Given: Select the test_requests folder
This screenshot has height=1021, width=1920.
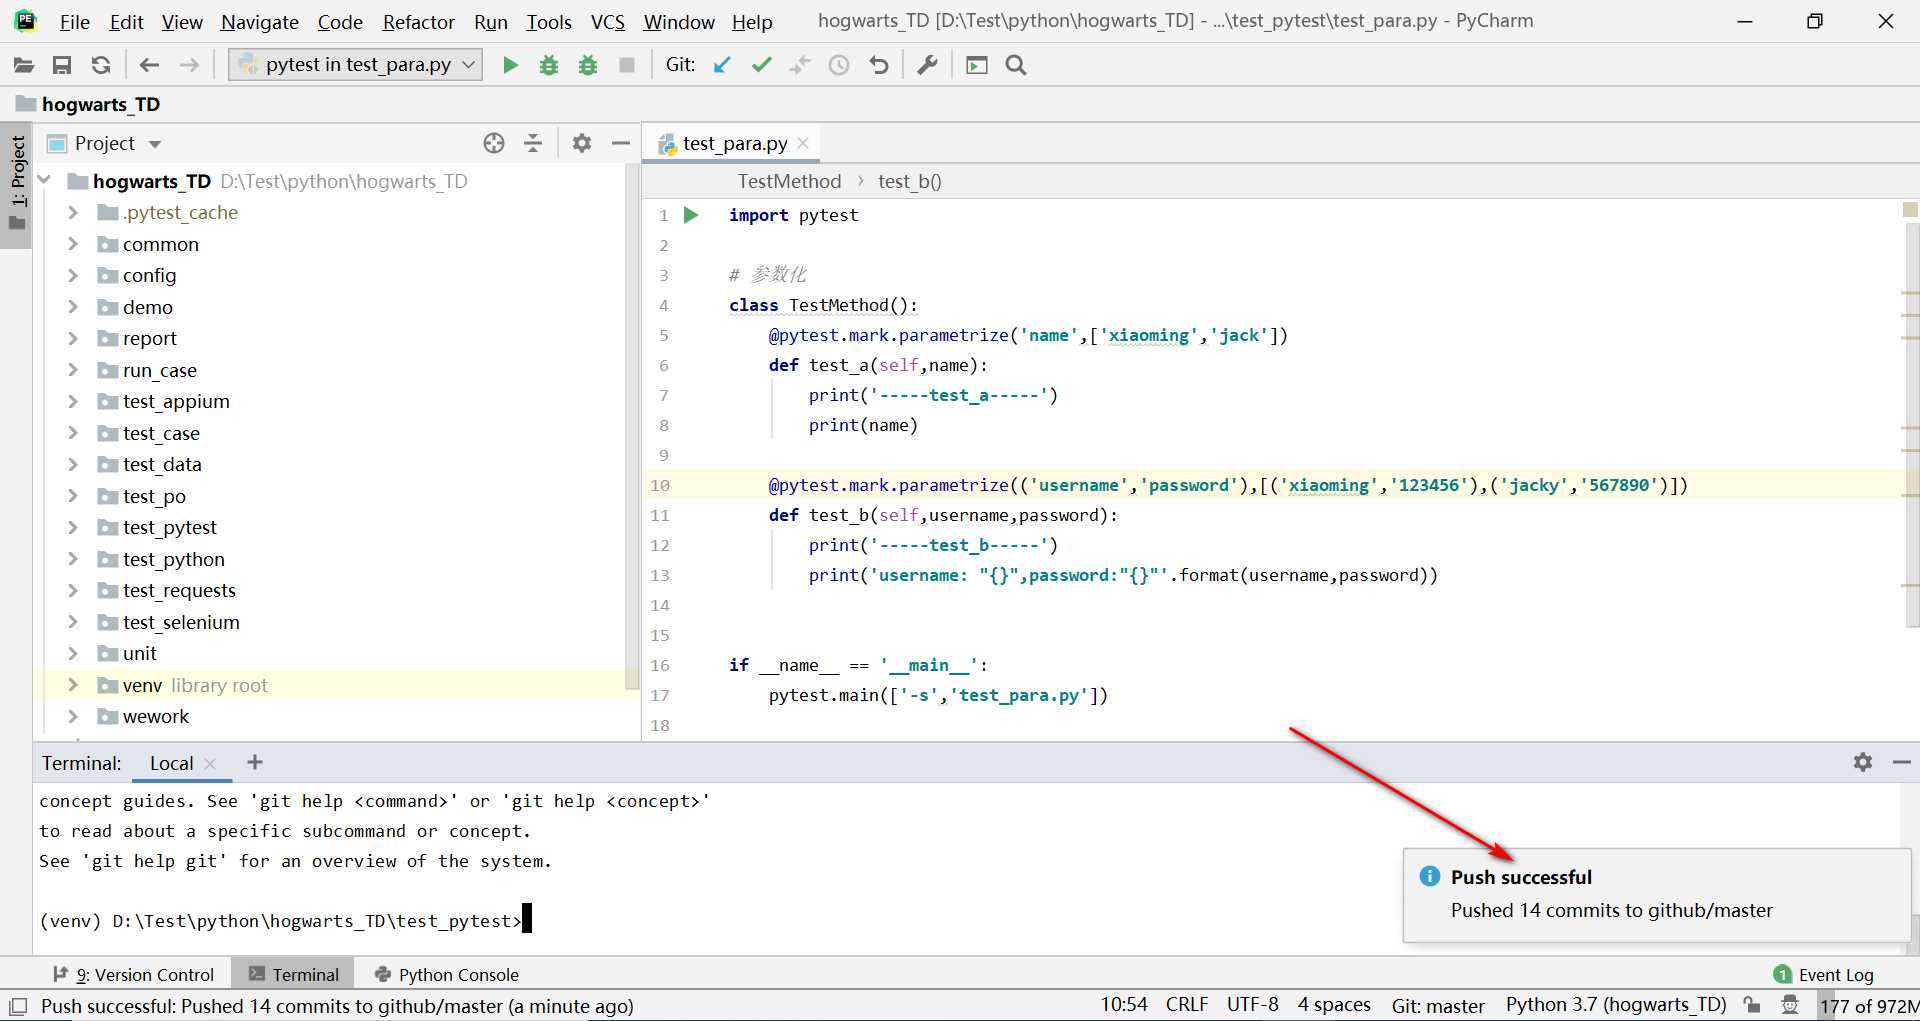Looking at the screenshot, I should coord(179,590).
